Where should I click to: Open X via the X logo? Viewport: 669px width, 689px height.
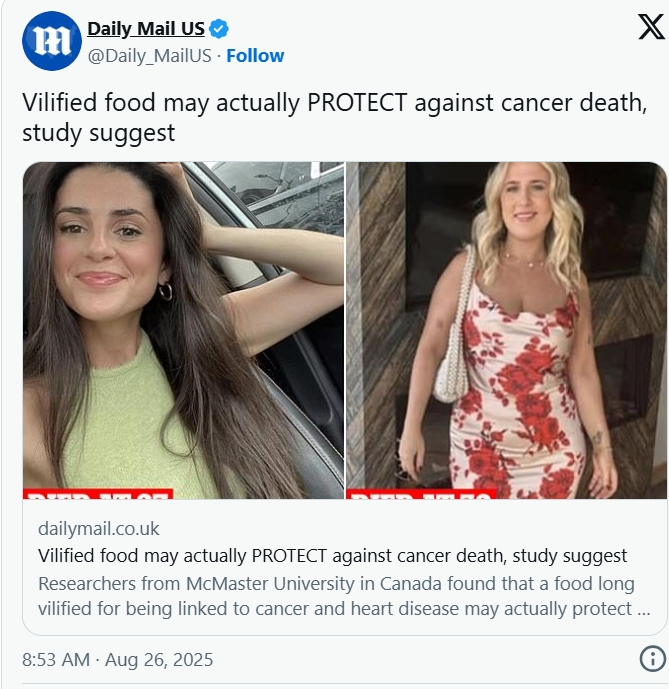point(651,27)
